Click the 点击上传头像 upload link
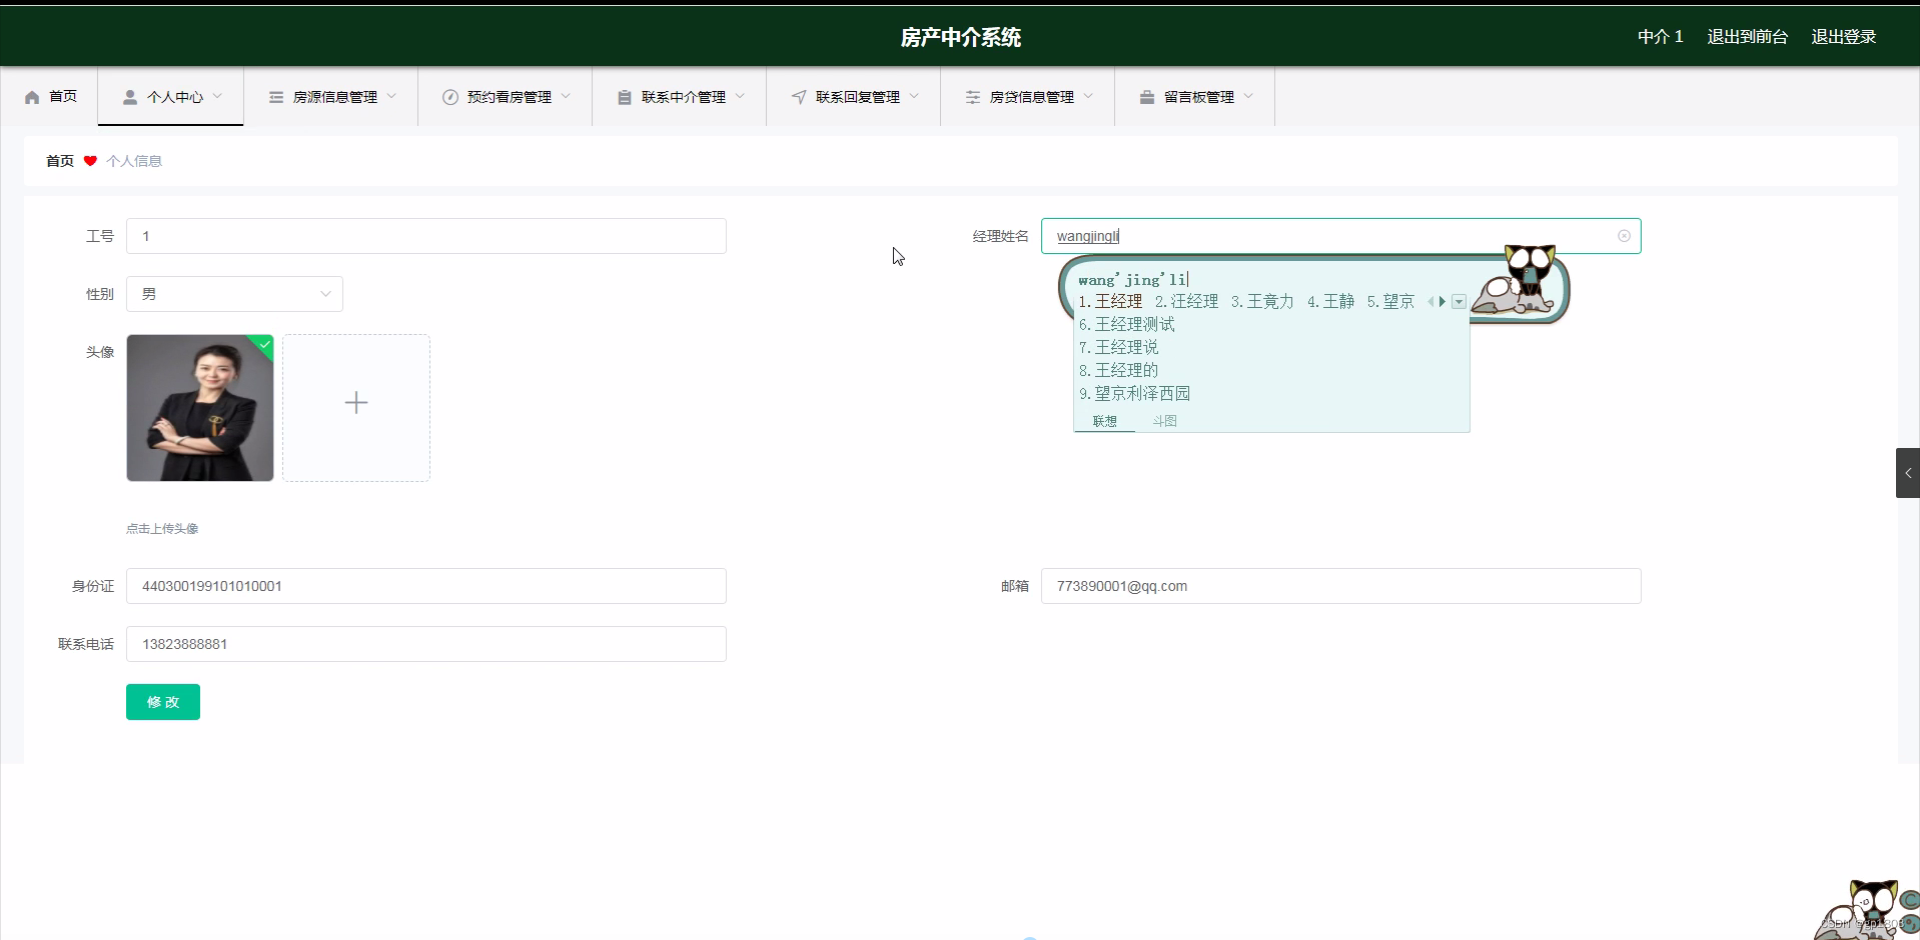 (x=162, y=529)
